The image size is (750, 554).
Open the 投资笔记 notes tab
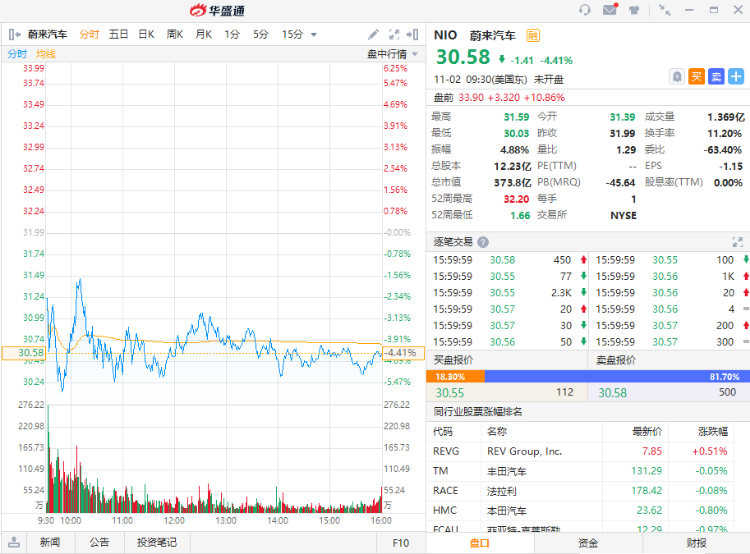click(157, 543)
